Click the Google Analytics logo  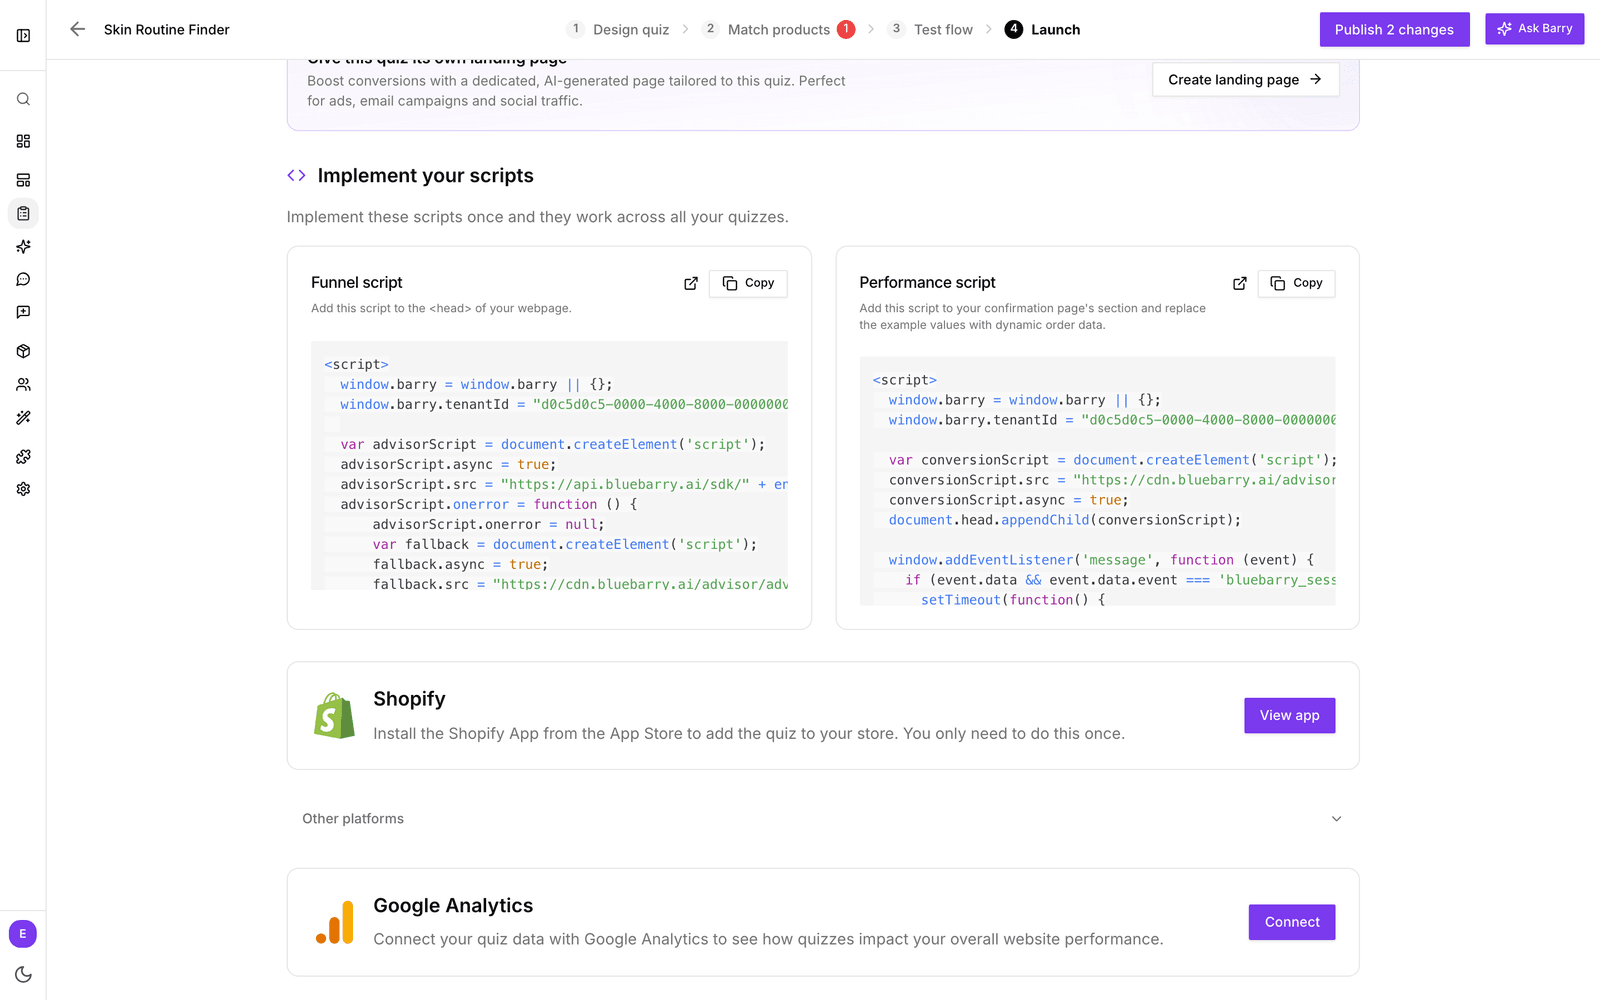click(335, 922)
